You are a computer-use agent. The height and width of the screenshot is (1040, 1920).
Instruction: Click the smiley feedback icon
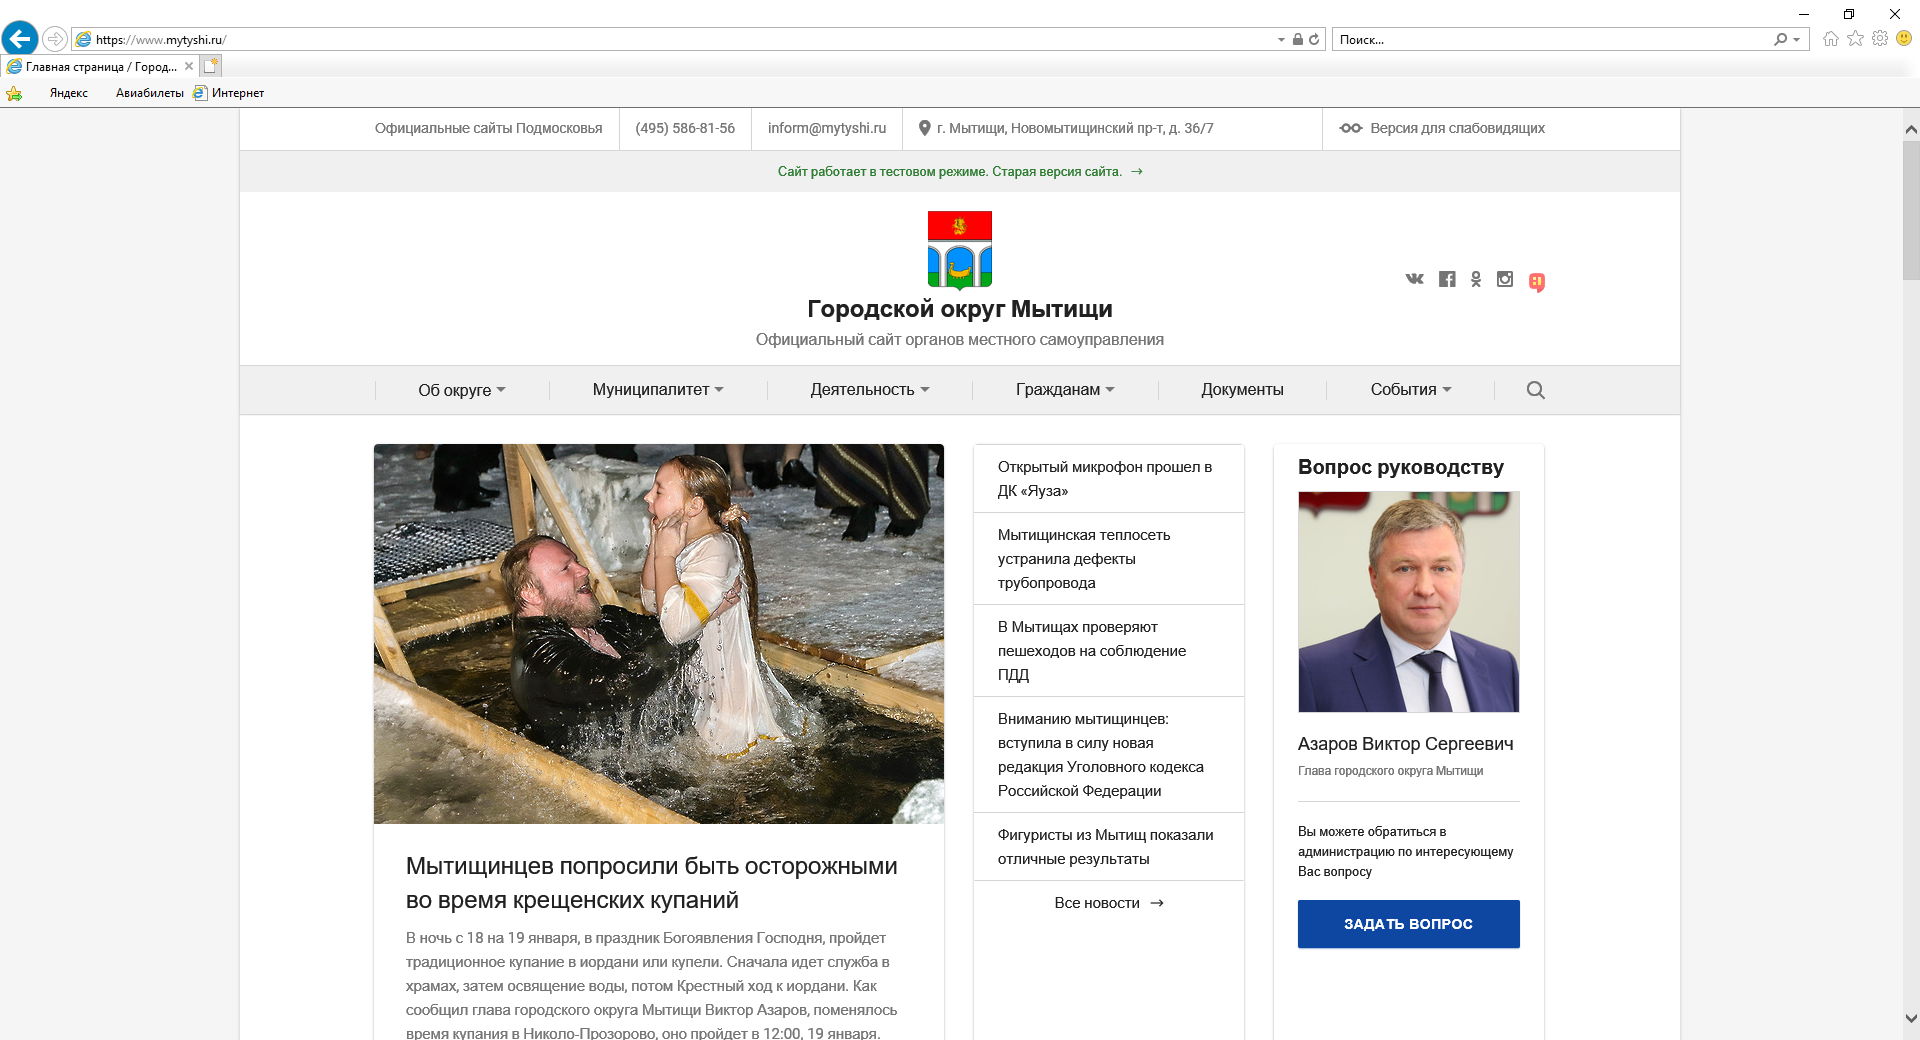click(1904, 38)
